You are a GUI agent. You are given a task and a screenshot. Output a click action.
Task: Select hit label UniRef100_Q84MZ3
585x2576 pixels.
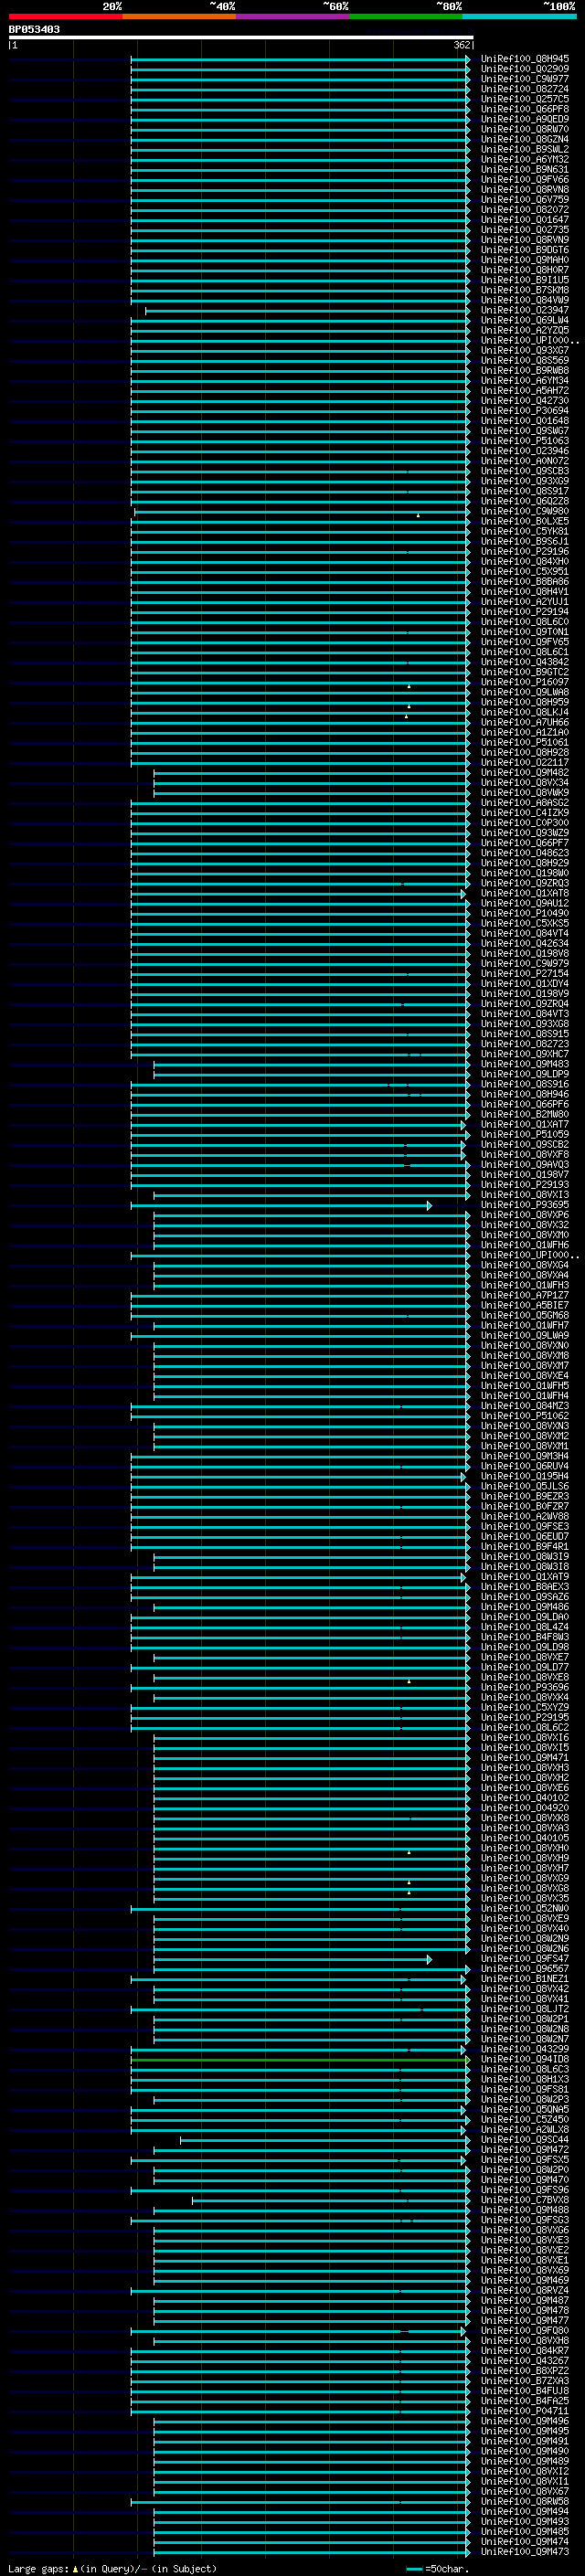(x=525, y=1406)
